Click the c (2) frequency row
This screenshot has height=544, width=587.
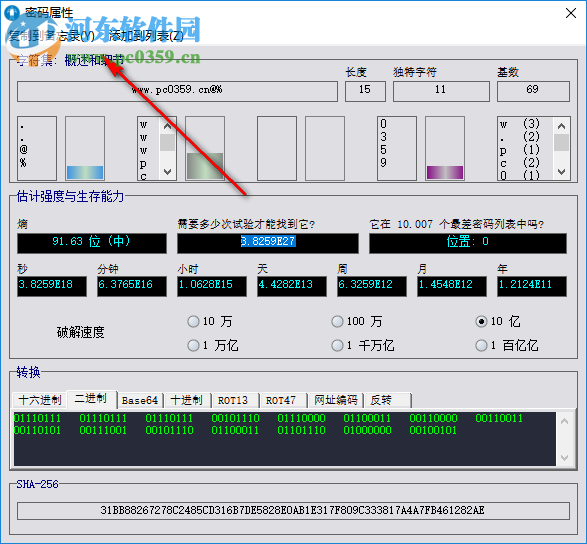click(x=520, y=163)
